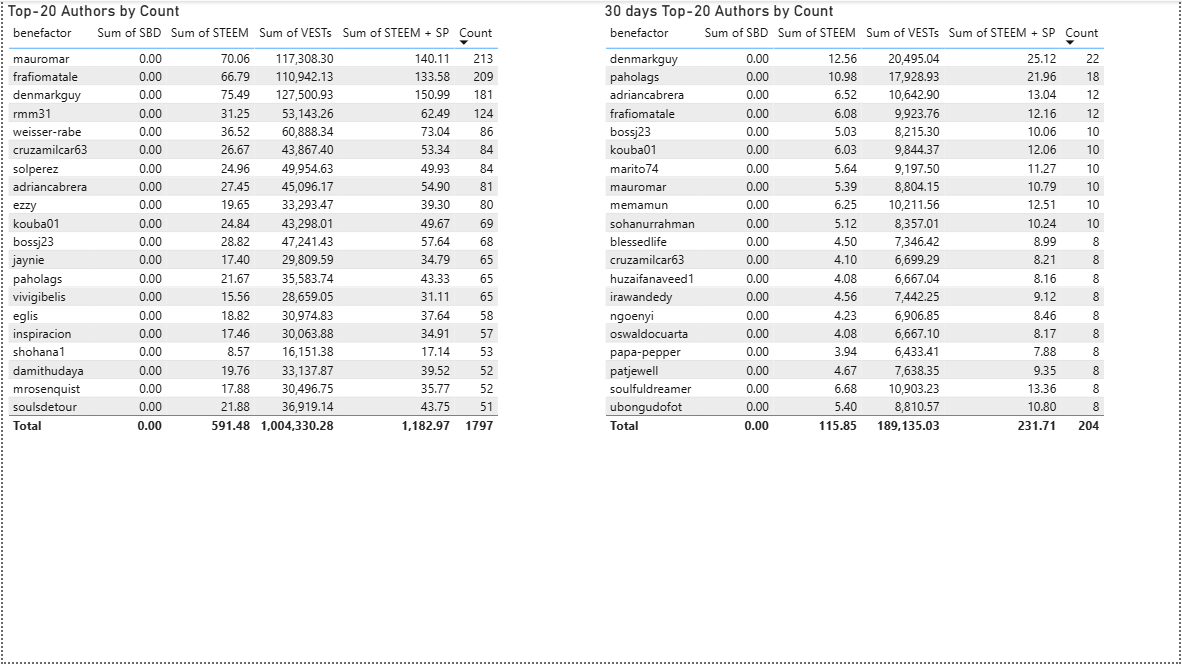This screenshot has height=665, width=1182.
Task: Select weisser-rabe row
Action: (x=253, y=132)
